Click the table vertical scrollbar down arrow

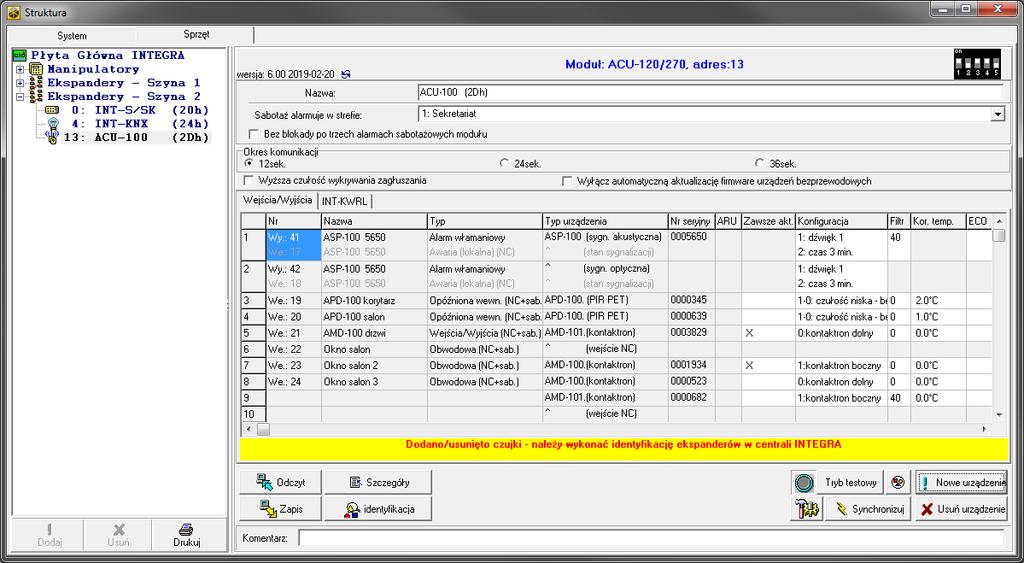click(x=999, y=415)
